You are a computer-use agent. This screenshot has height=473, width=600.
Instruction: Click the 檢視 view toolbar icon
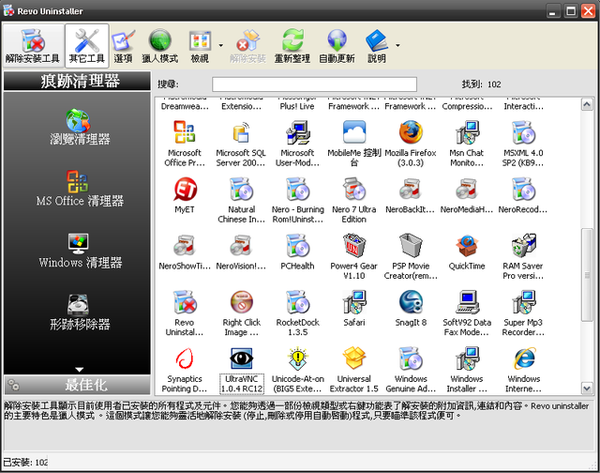pyautogui.click(x=200, y=46)
